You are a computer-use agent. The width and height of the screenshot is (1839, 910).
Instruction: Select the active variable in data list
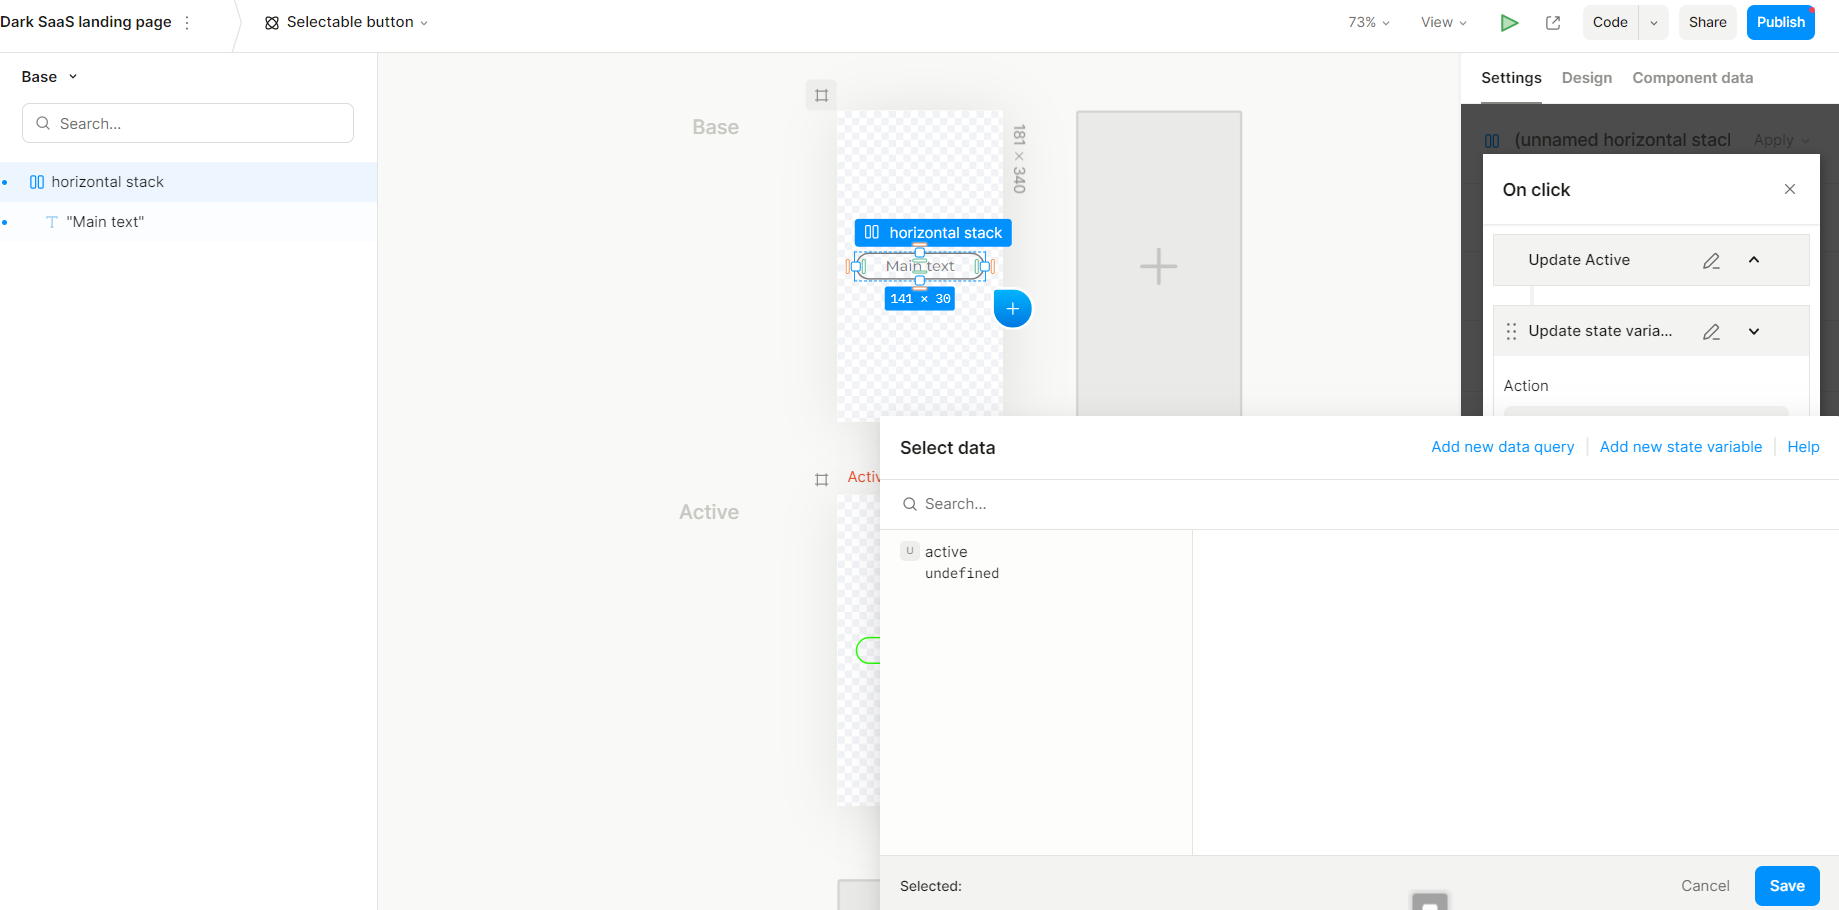[x=946, y=552]
